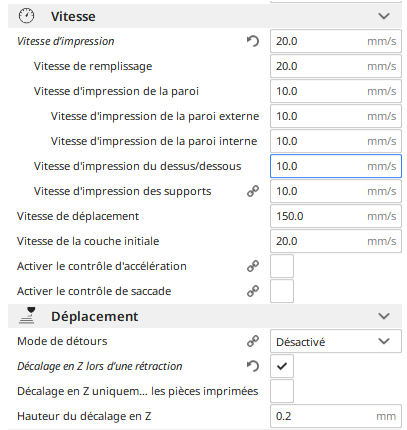Click link icon next to Mode de détours
Screen dimensions: 407x430
[253, 341]
